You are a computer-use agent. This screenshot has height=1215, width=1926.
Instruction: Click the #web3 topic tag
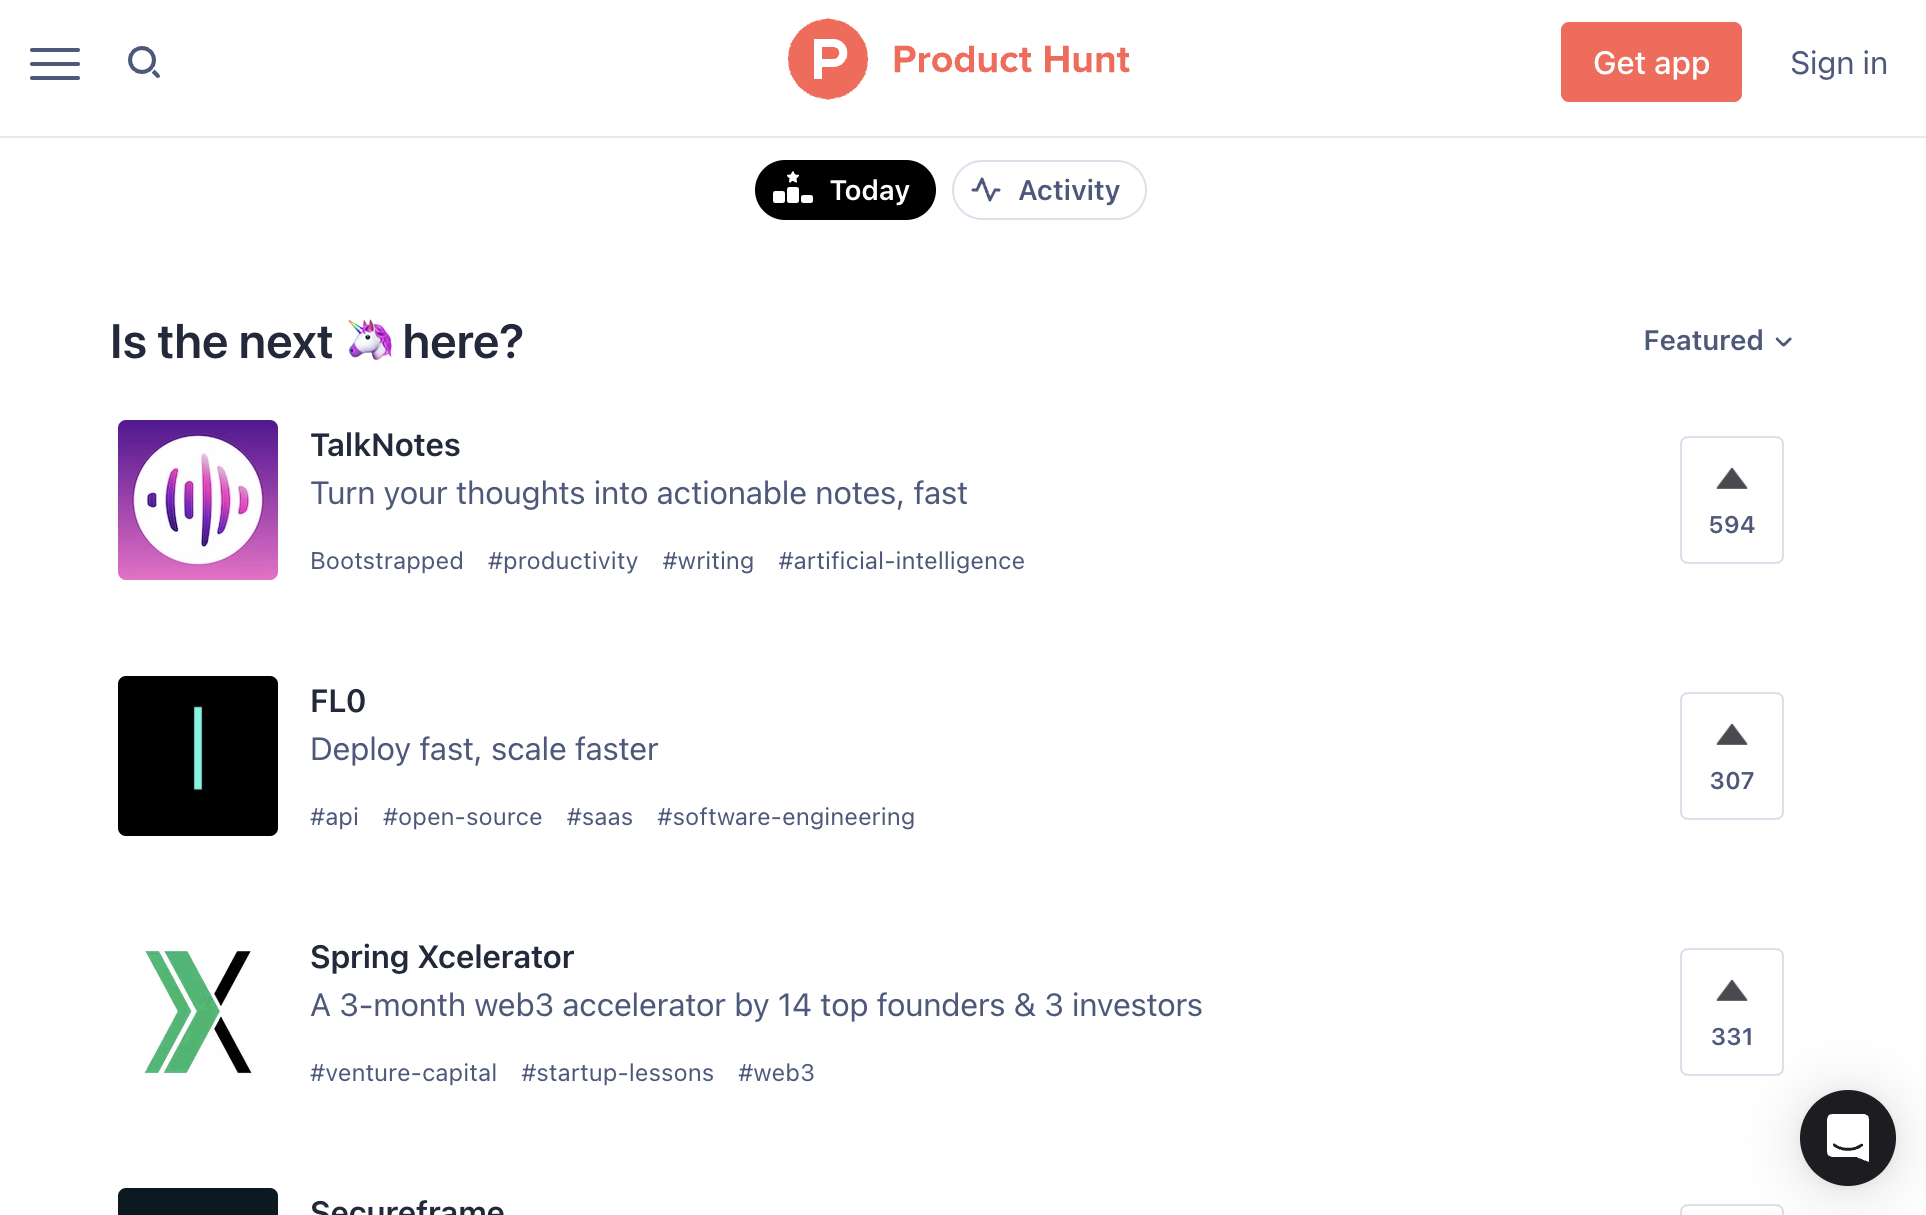pos(776,1073)
